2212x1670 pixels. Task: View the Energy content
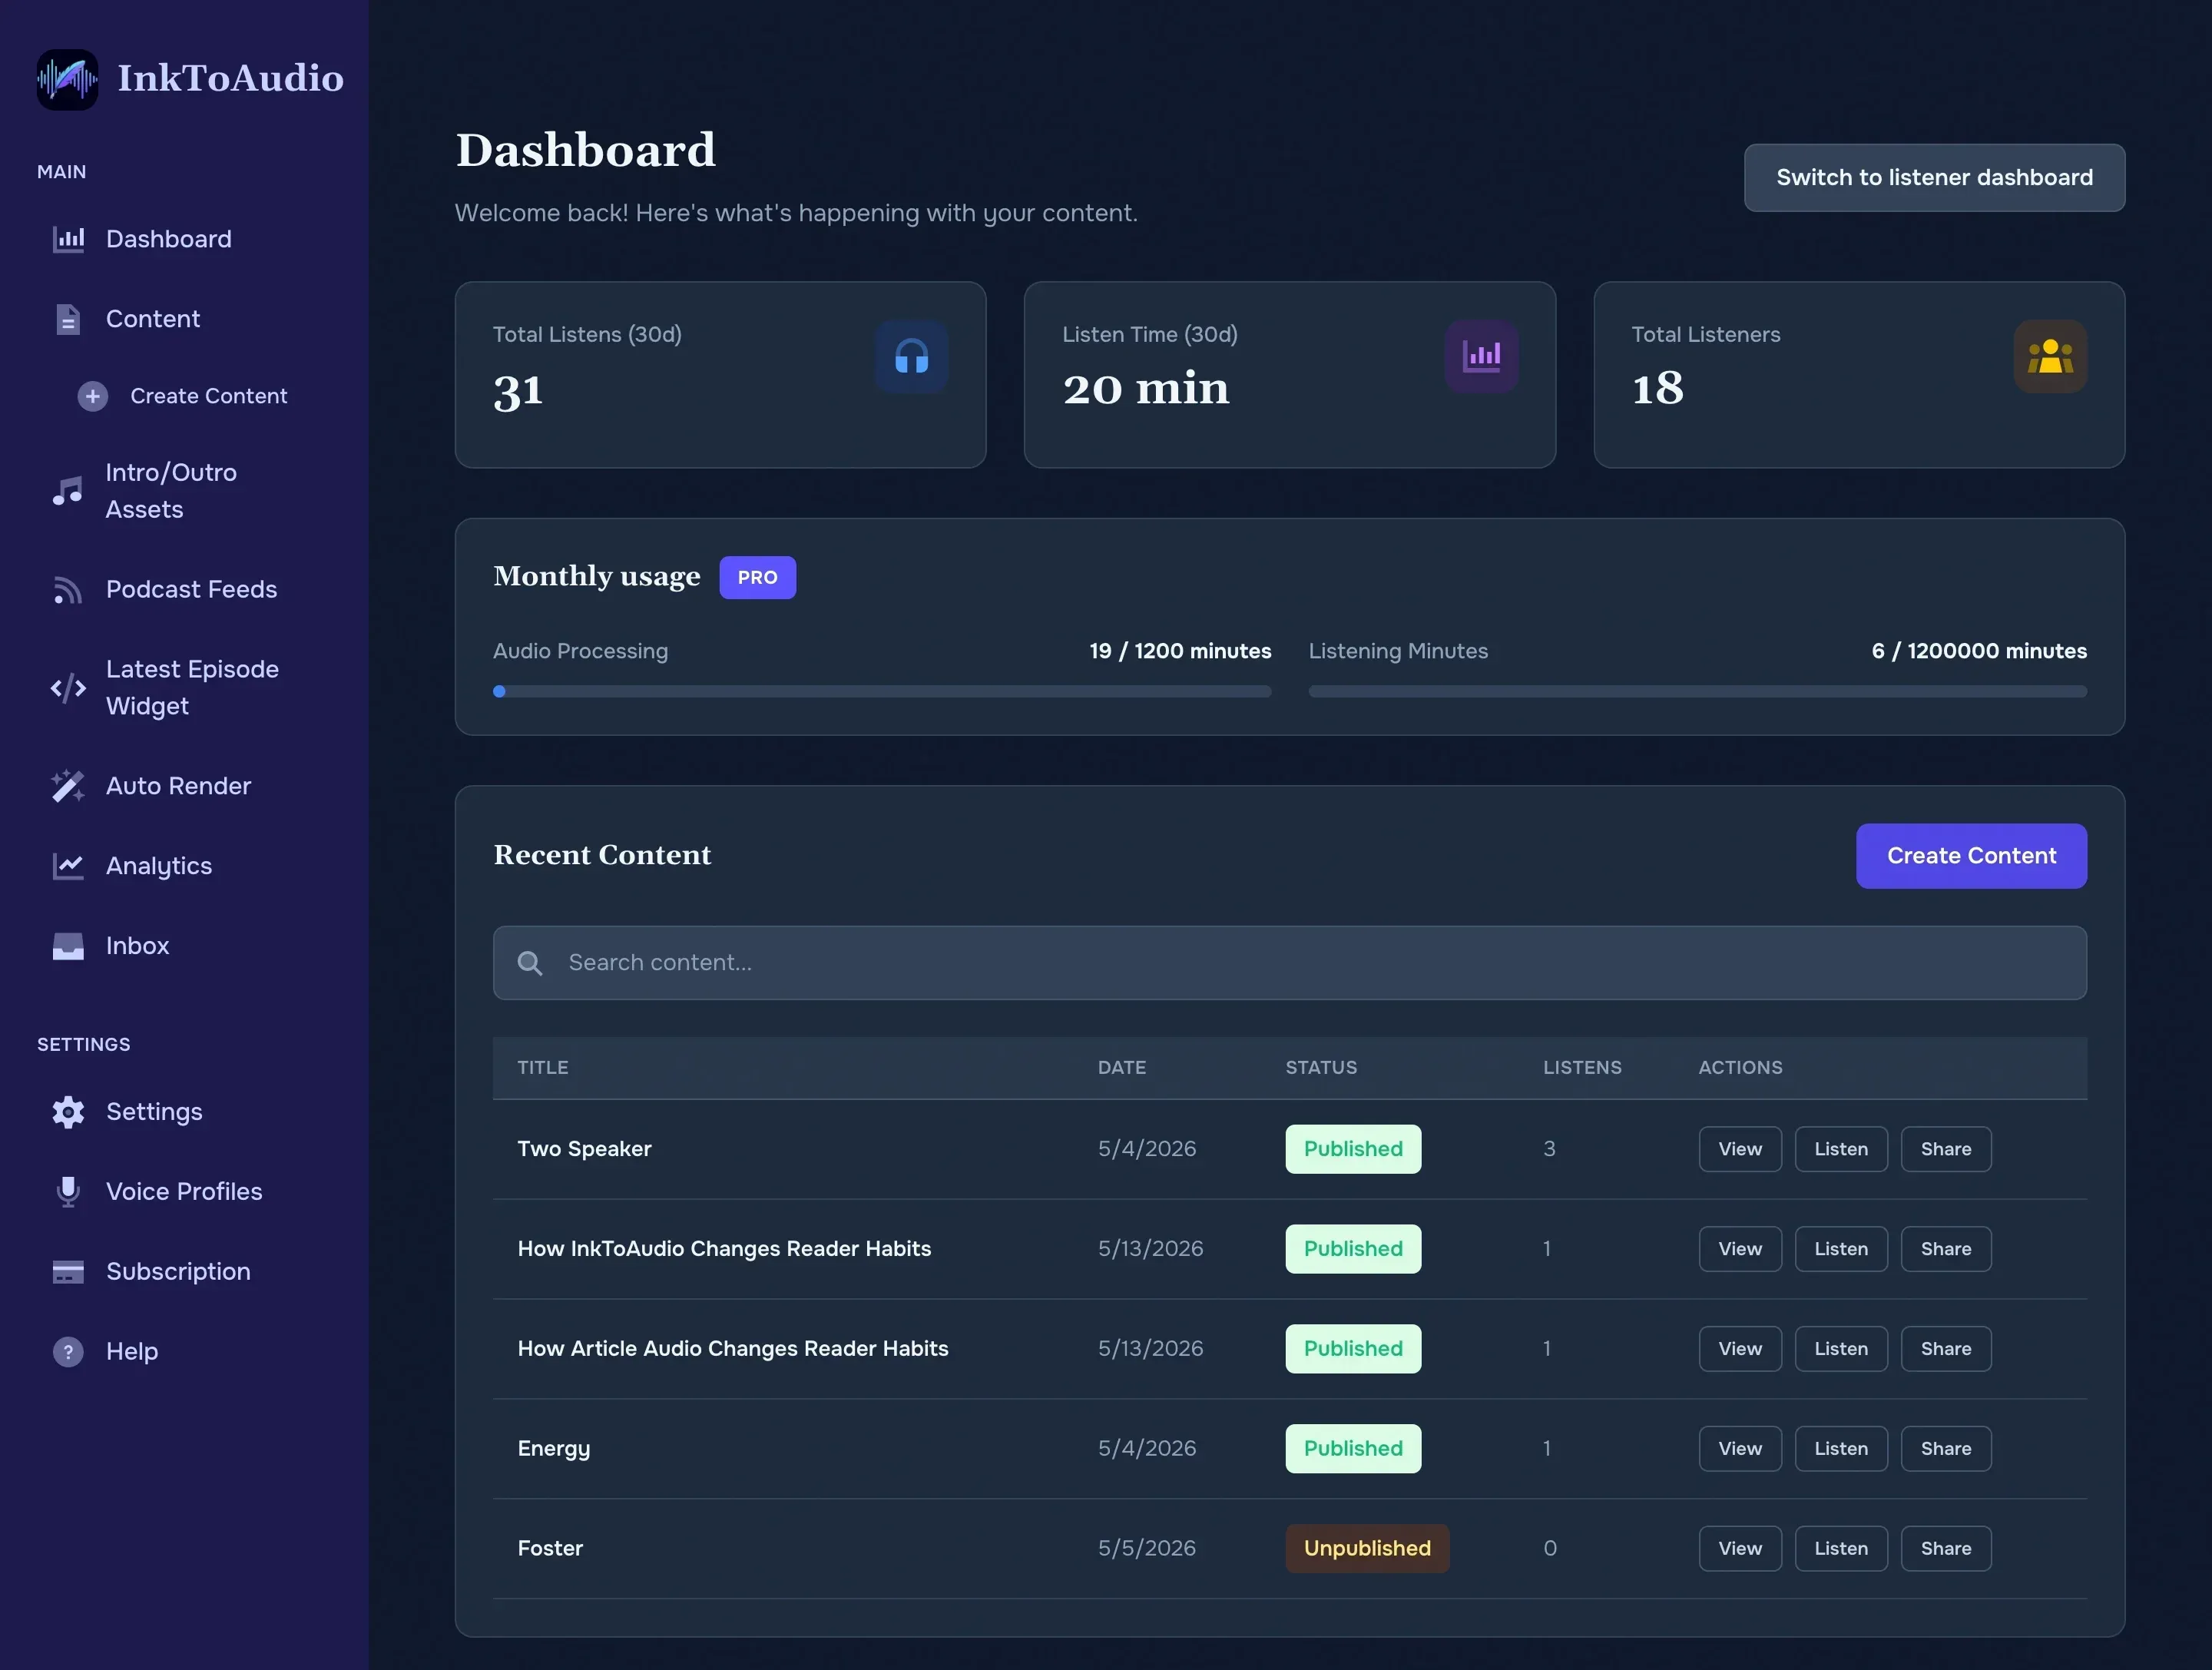point(1740,1449)
